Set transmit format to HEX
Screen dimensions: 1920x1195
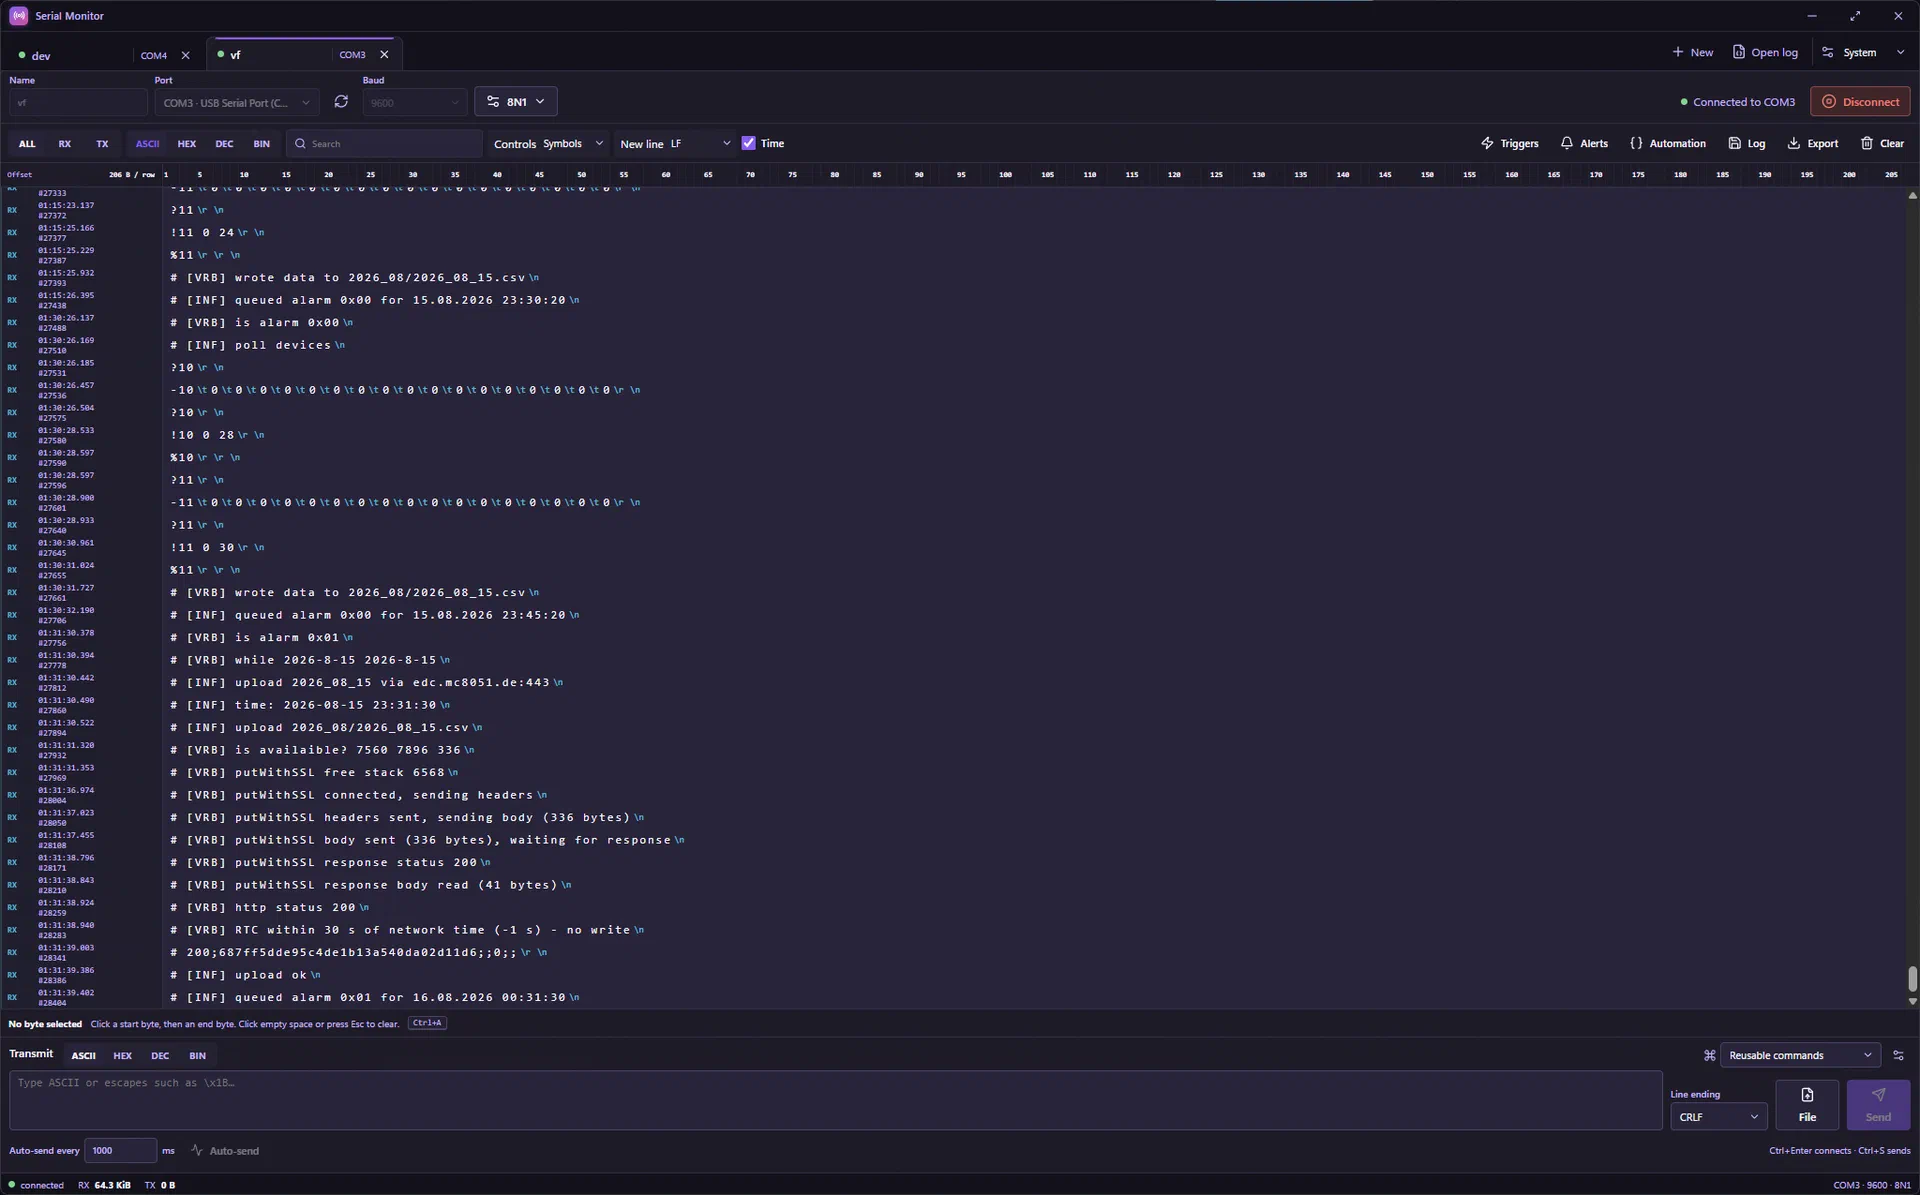coord(122,1055)
